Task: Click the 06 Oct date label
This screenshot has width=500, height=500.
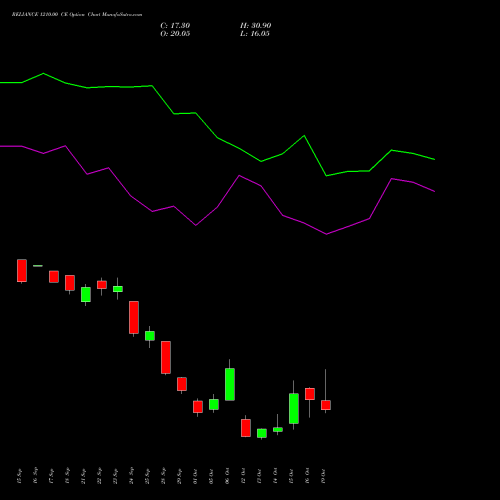Action: point(227,476)
